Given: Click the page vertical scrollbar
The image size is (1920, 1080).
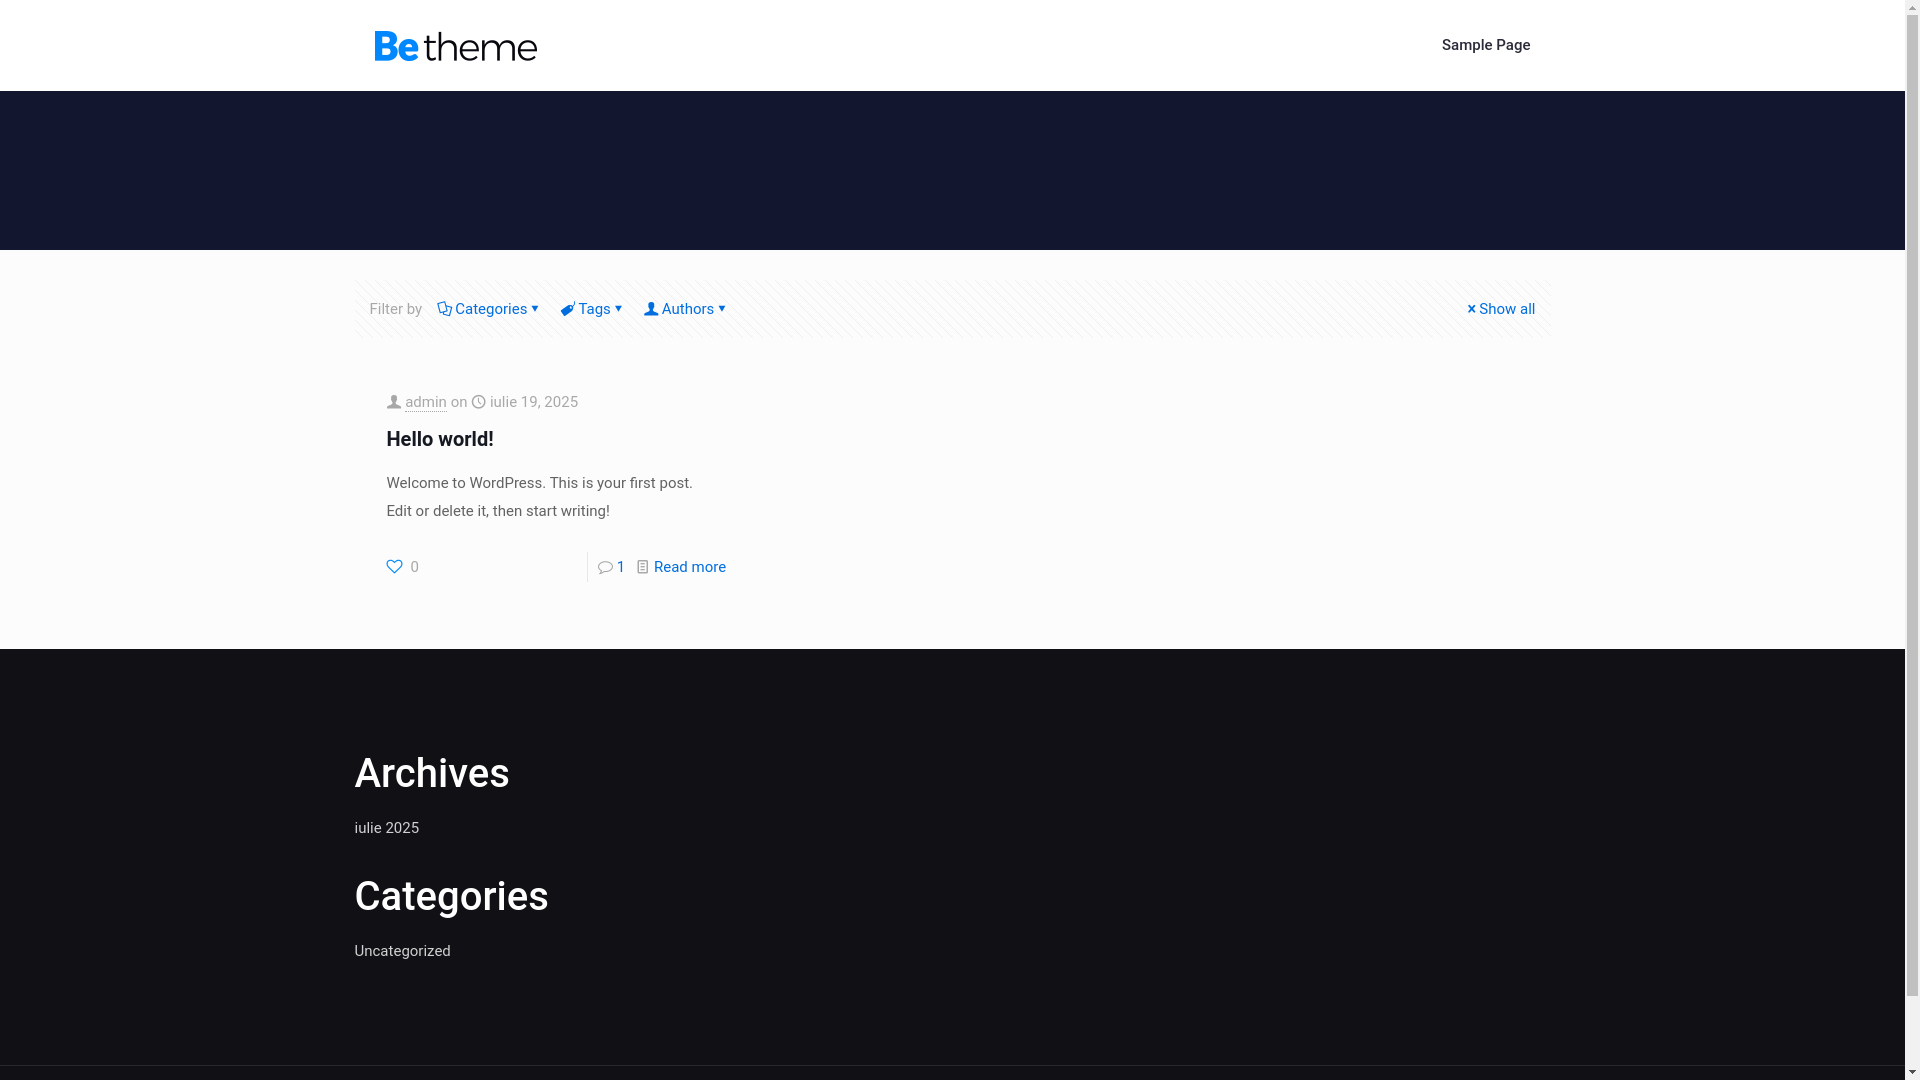Looking at the screenshot, I should [x=1913, y=540].
